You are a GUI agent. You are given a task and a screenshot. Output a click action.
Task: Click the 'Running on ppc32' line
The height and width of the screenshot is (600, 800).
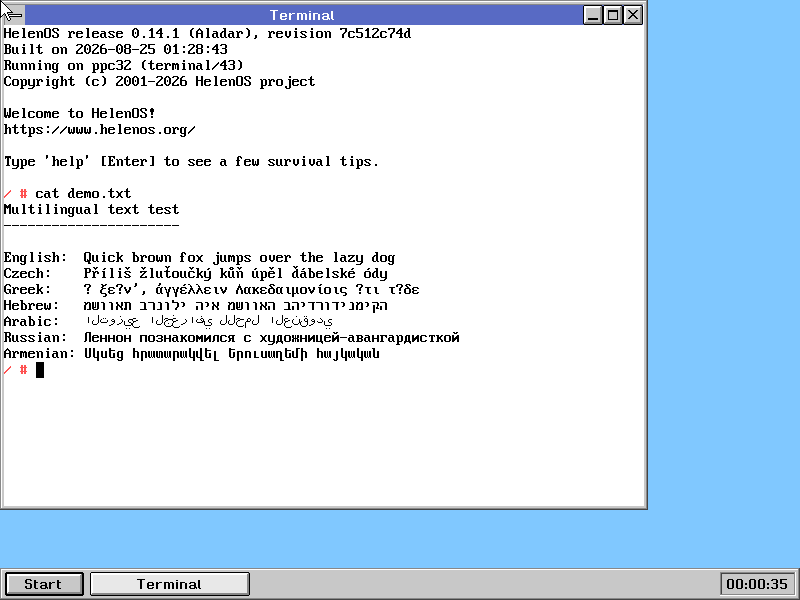123,65
